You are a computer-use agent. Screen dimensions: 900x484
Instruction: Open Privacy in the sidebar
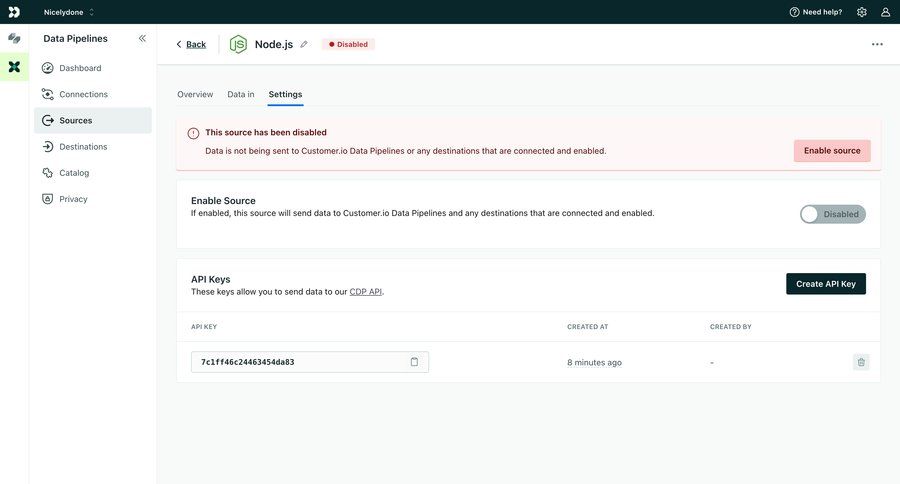pyautogui.click(x=93, y=199)
